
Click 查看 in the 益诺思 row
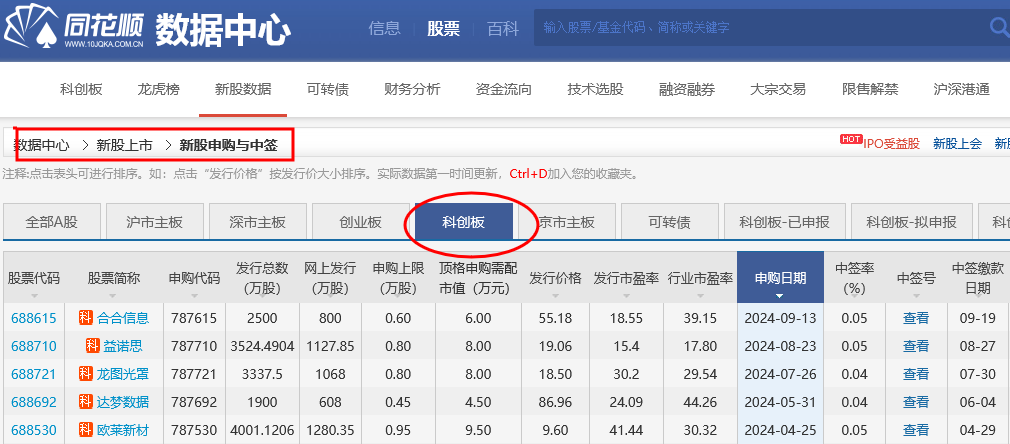point(915,346)
